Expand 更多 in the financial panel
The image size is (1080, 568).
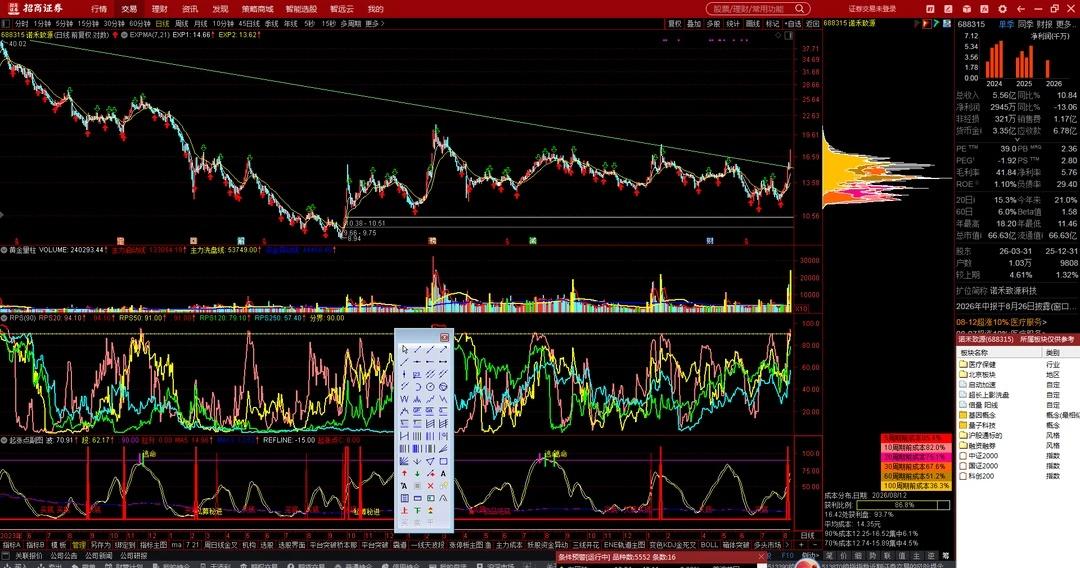[x=1064, y=24]
